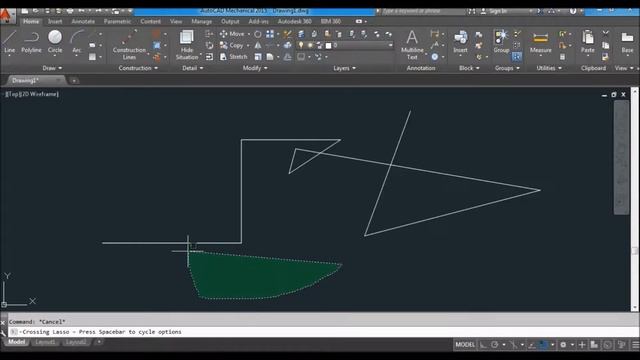Activate the Move command
Image resolution: width=640 pixels, height=360 pixels.
click(x=232, y=34)
